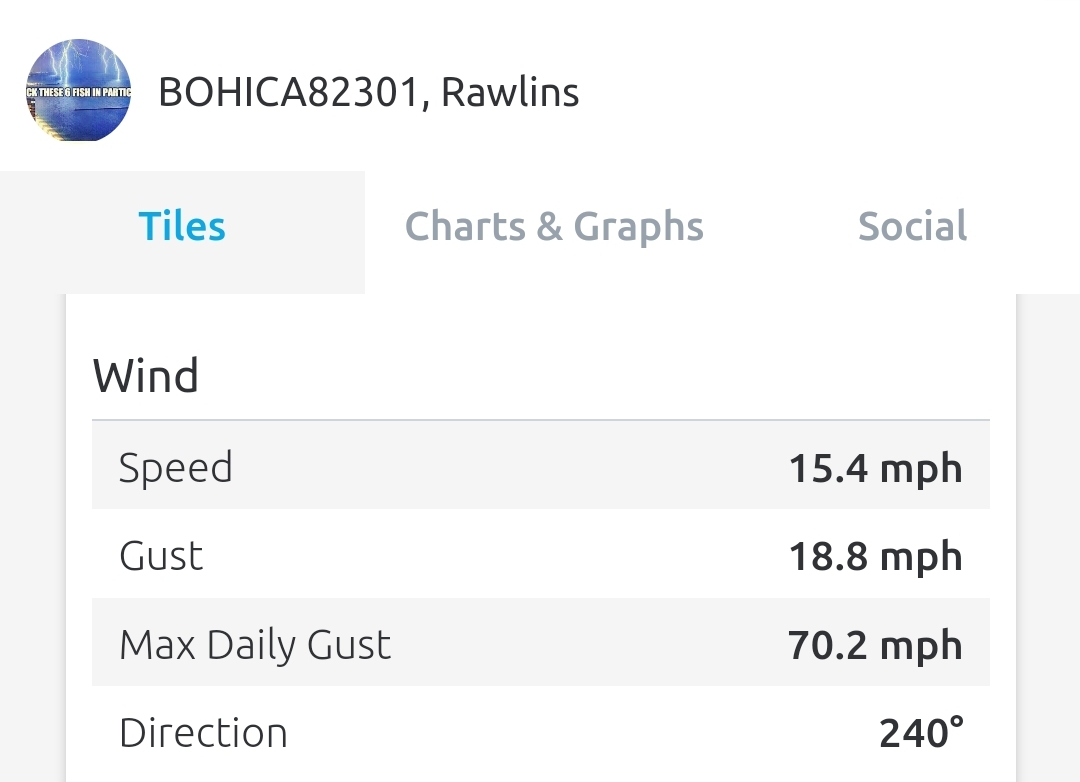1080x782 pixels.
Task: Open the station profile avatar picture
Action: (78, 90)
